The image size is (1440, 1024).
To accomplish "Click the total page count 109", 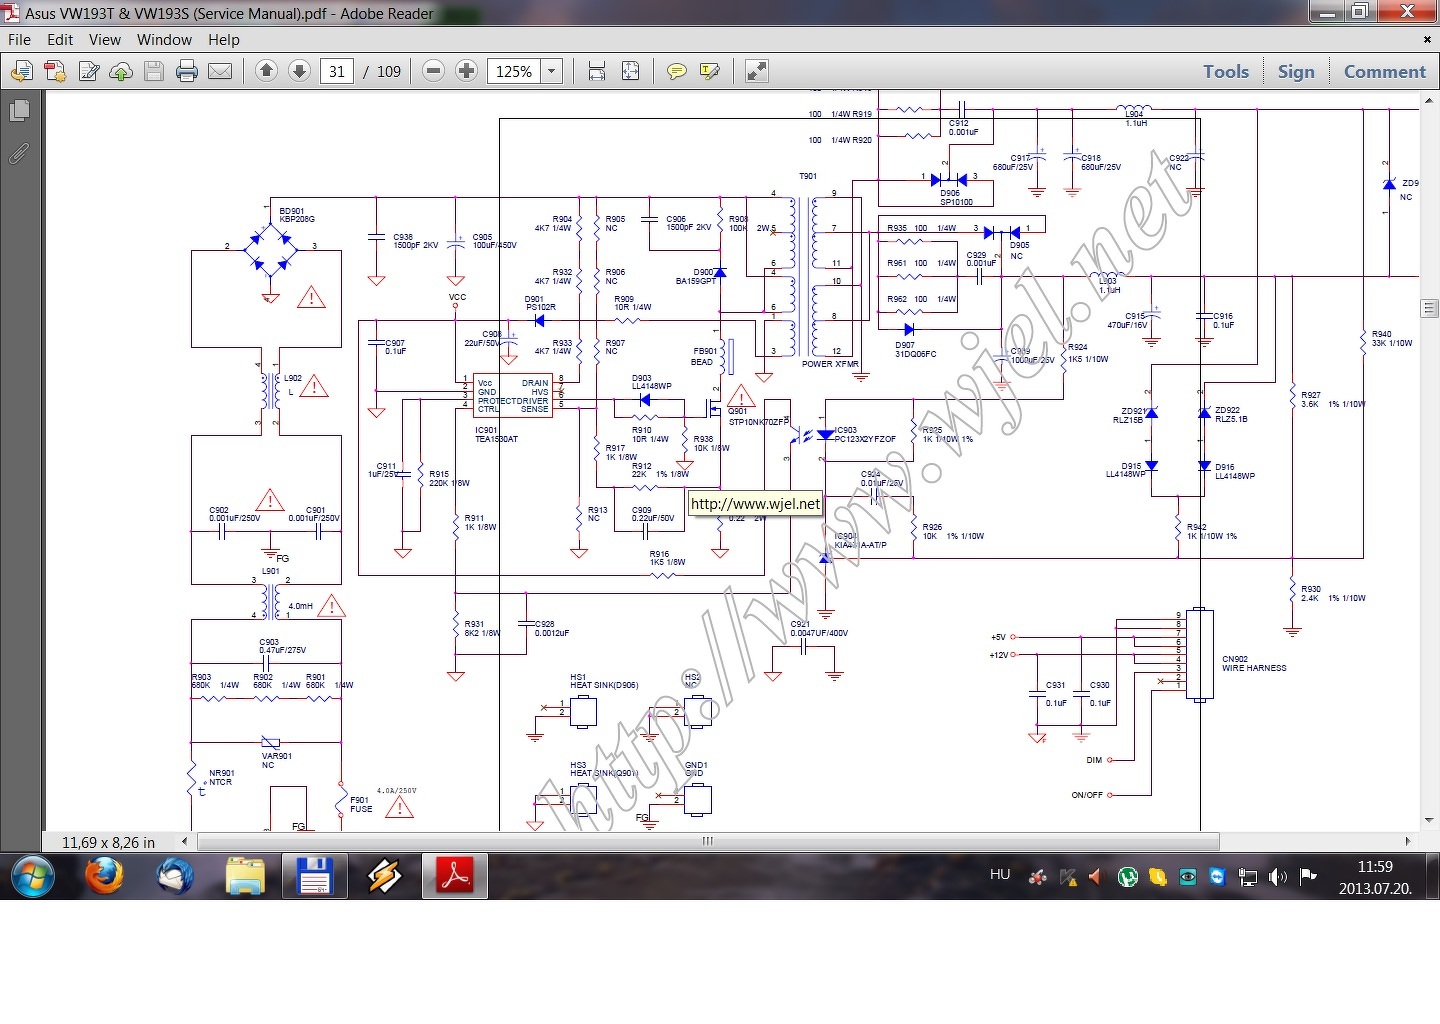I will [x=389, y=72].
